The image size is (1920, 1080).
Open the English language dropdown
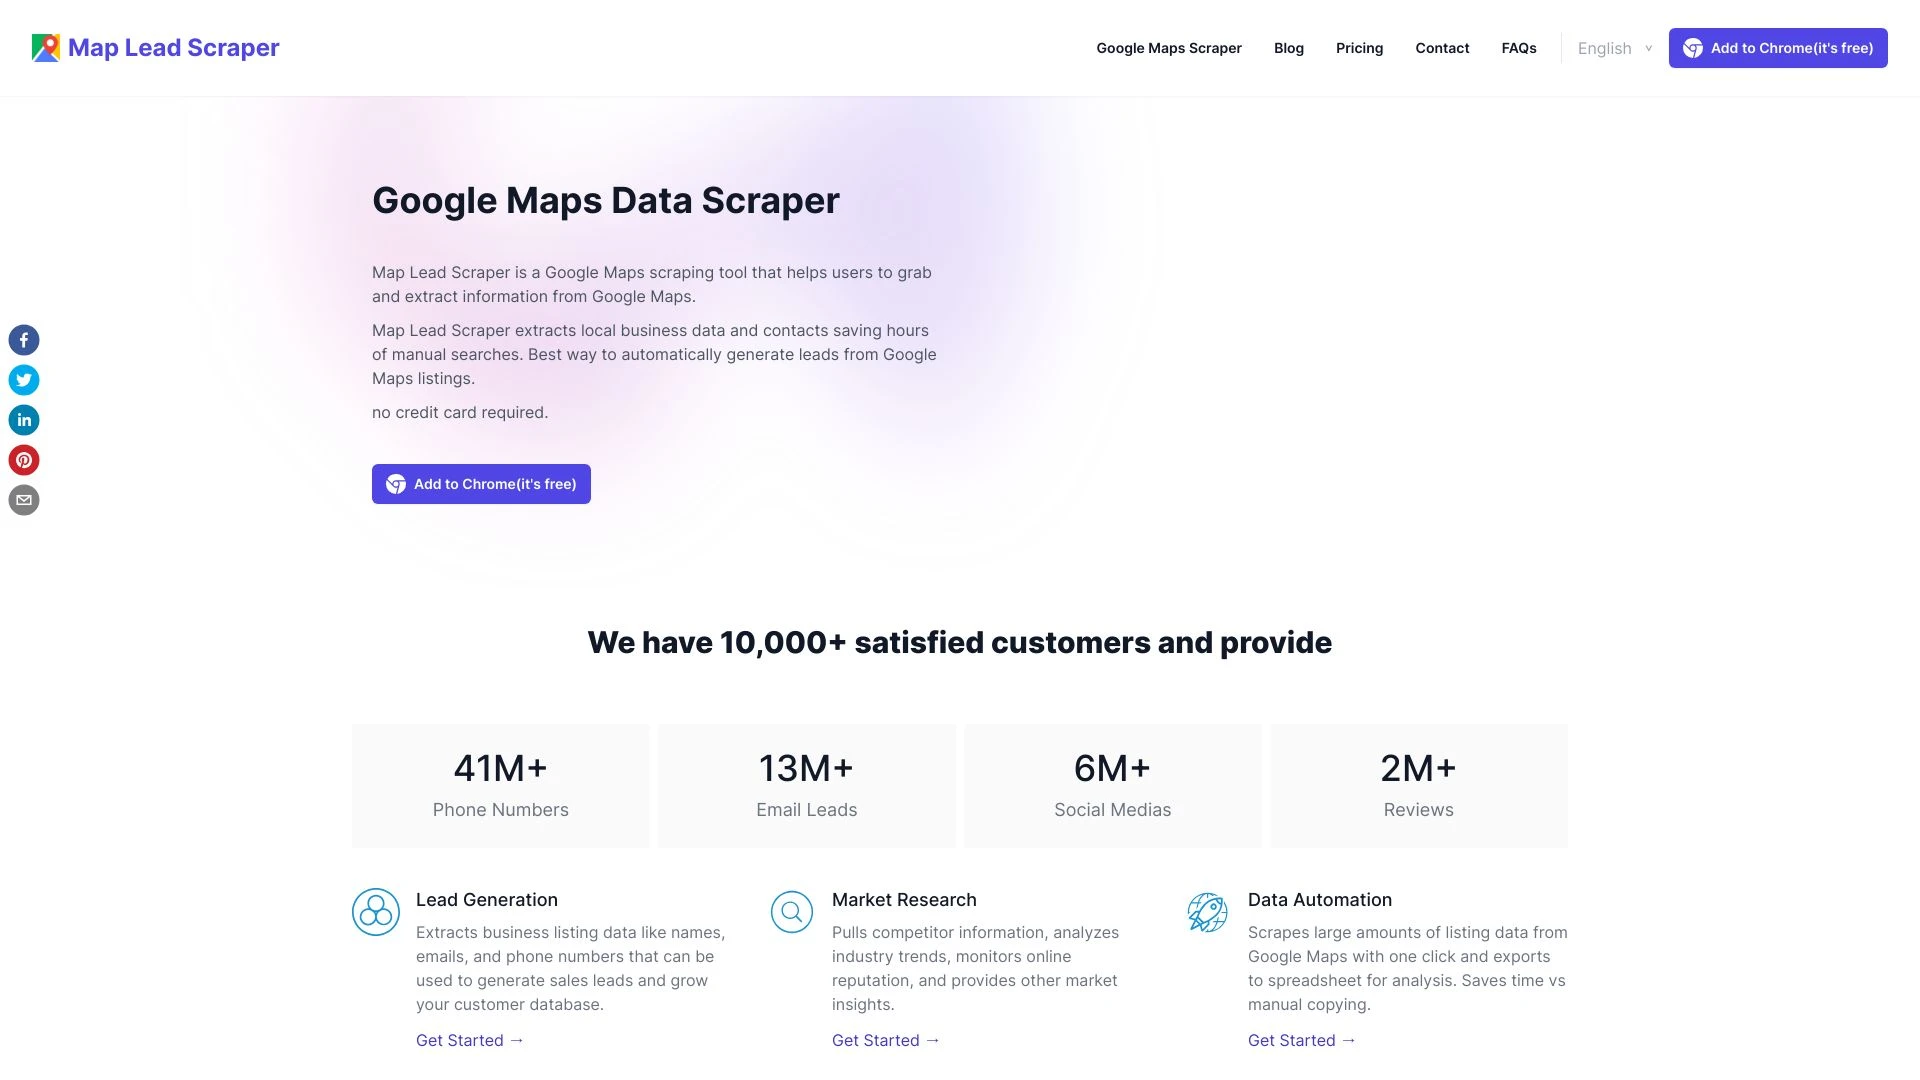(1614, 47)
